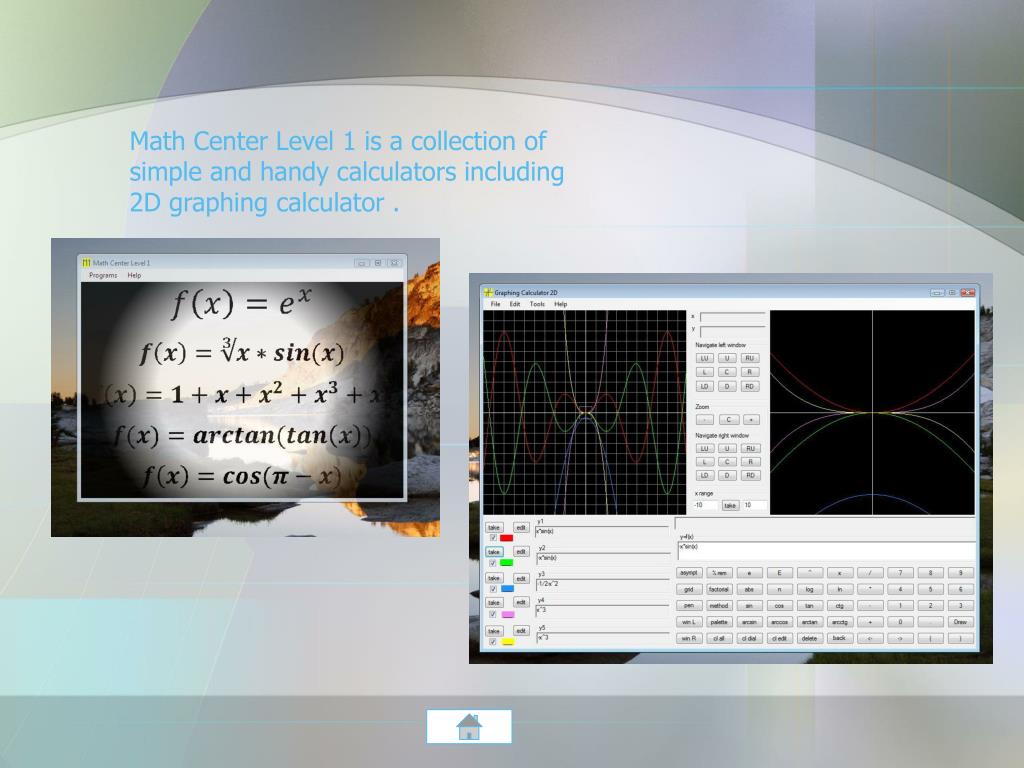This screenshot has width=1024, height=768.
Task: Open the File menu in Graphing Calculator
Action: click(x=496, y=304)
